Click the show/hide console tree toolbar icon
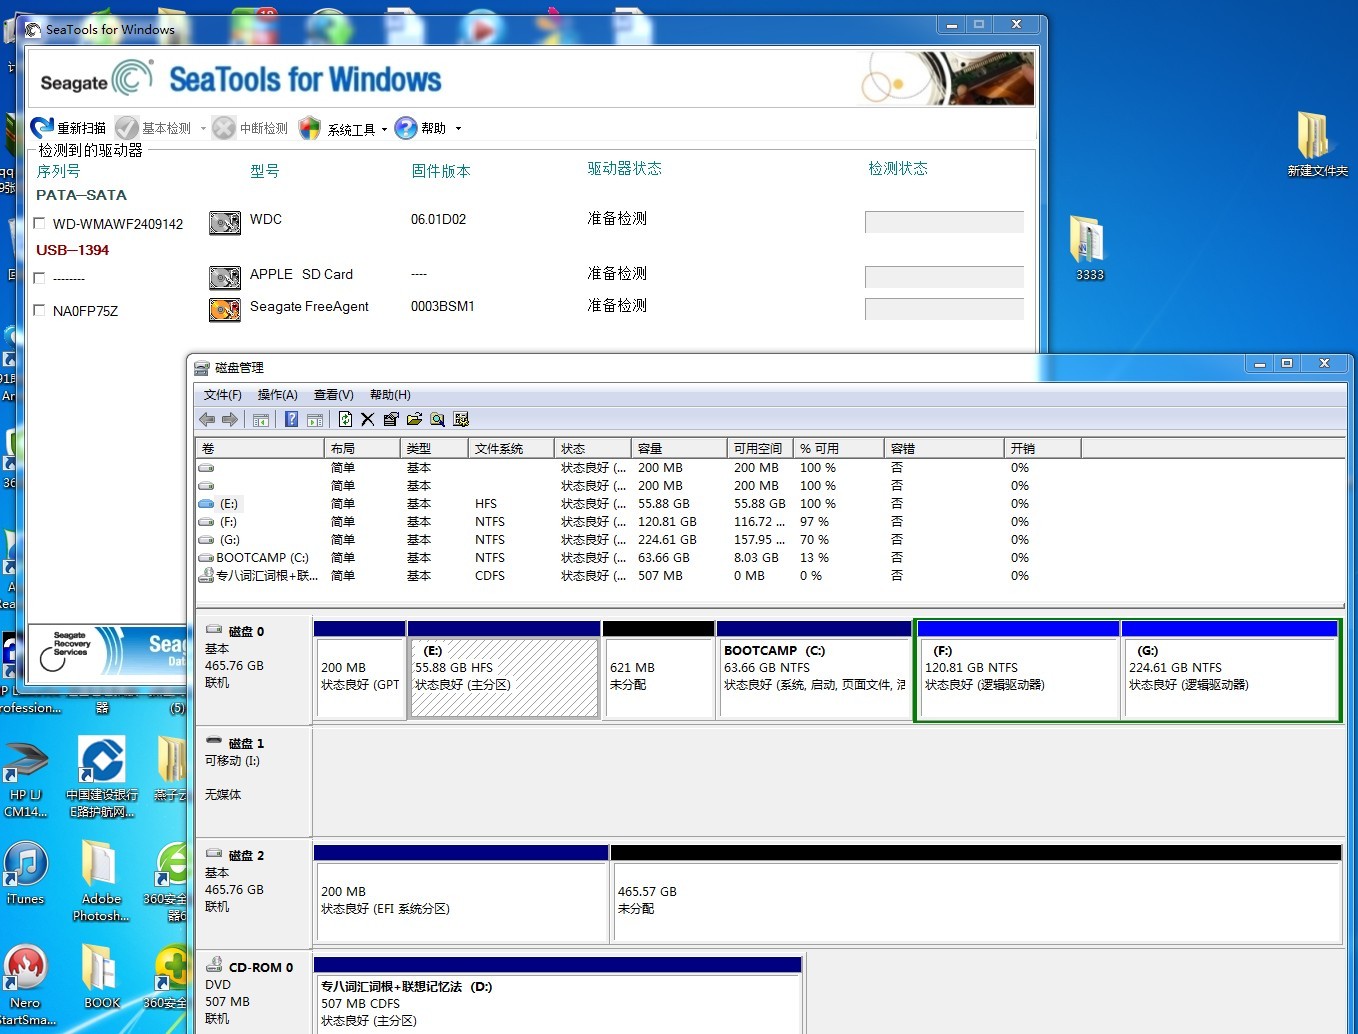The image size is (1358, 1034). (x=261, y=420)
